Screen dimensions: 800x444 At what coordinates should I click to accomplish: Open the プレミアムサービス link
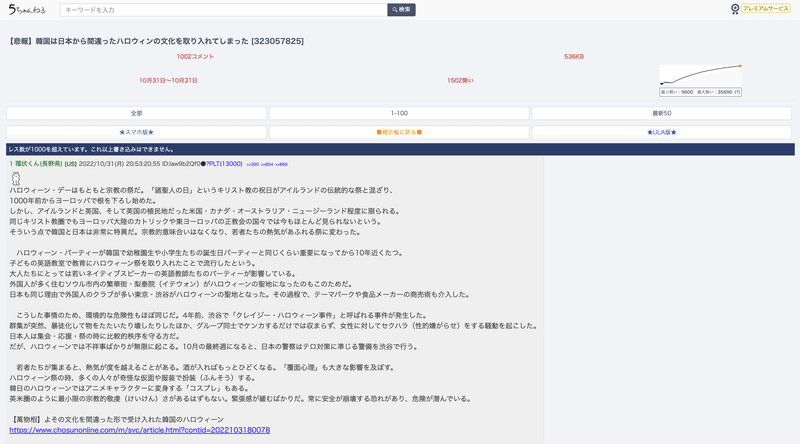tap(765, 9)
